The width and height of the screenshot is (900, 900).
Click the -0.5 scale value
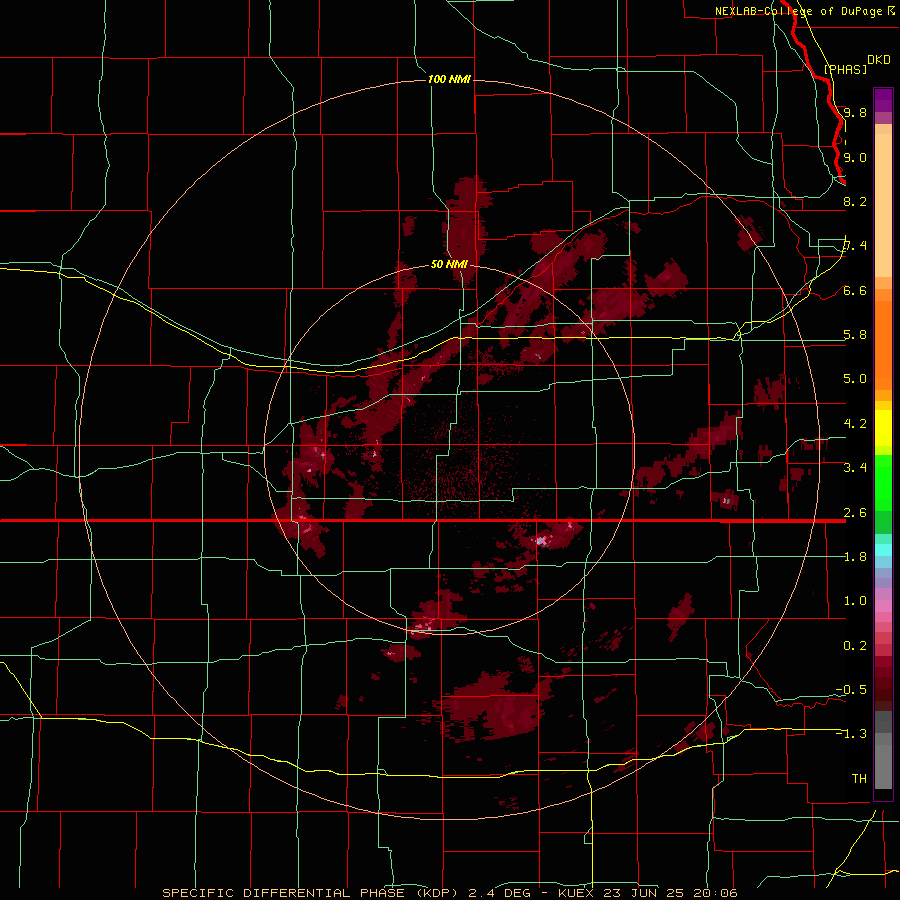coord(851,690)
